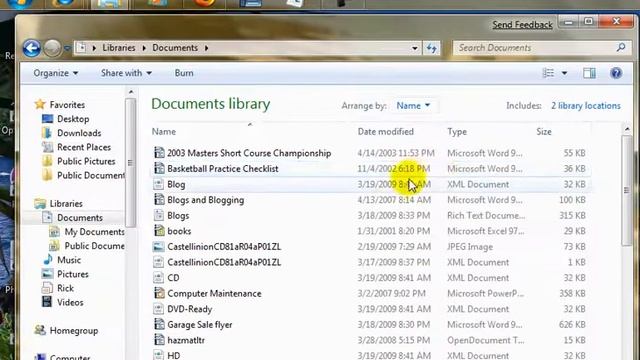
Task: Select the file 2003 Masters Short Course Championship
Action: (x=249, y=153)
